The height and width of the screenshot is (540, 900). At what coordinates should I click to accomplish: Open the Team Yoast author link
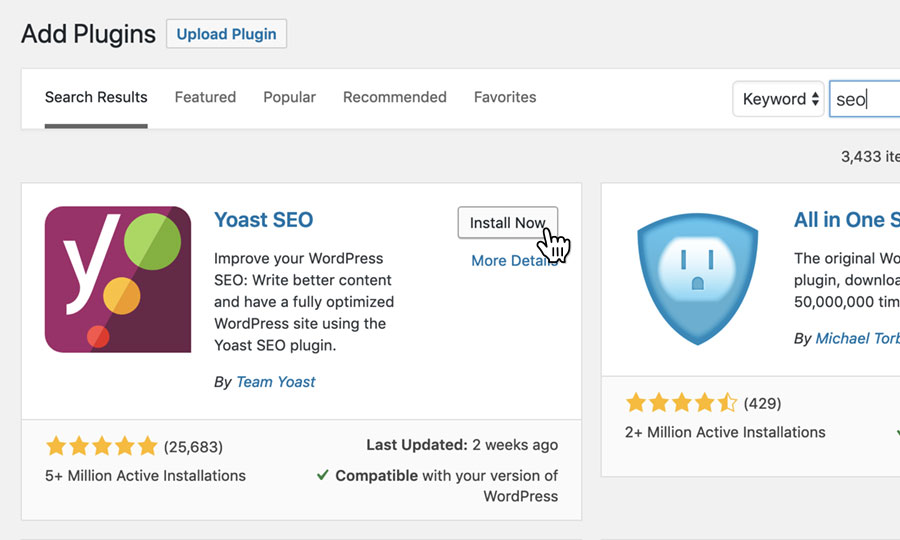(x=276, y=382)
